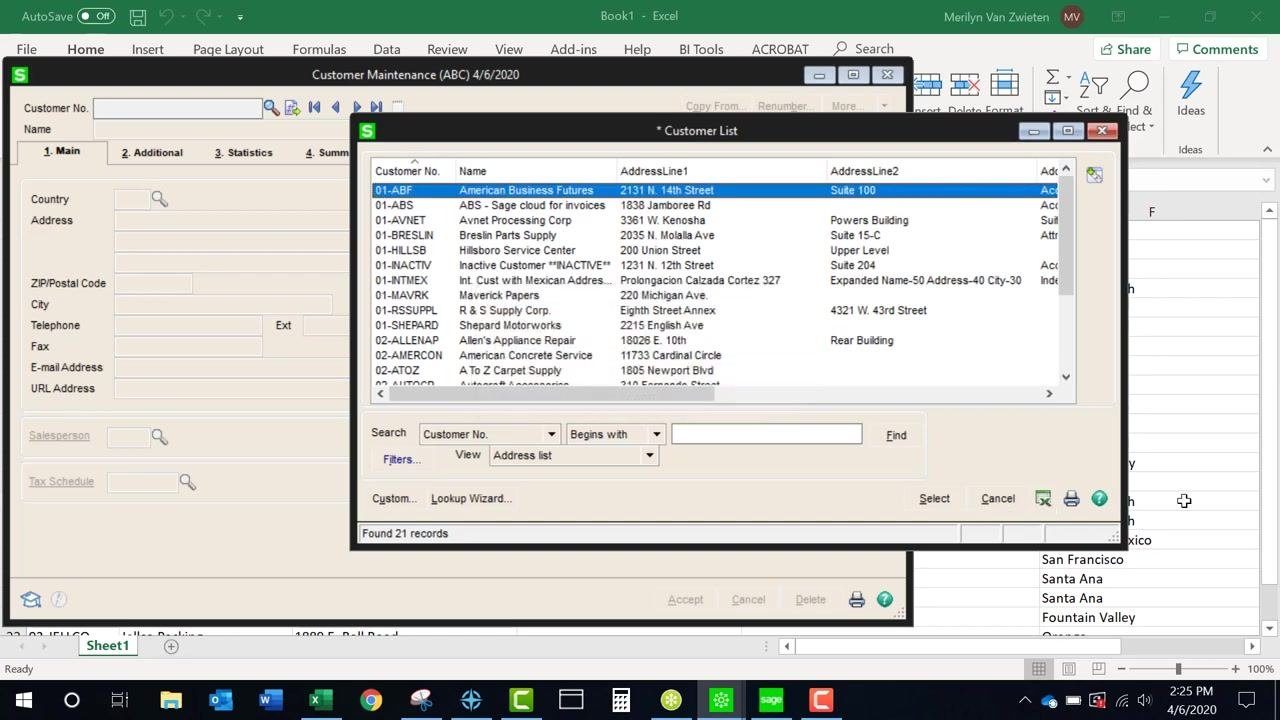The height and width of the screenshot is (720, 1280).
Task: Open the Begins with operator dropdown
Action: click(657, 434)
